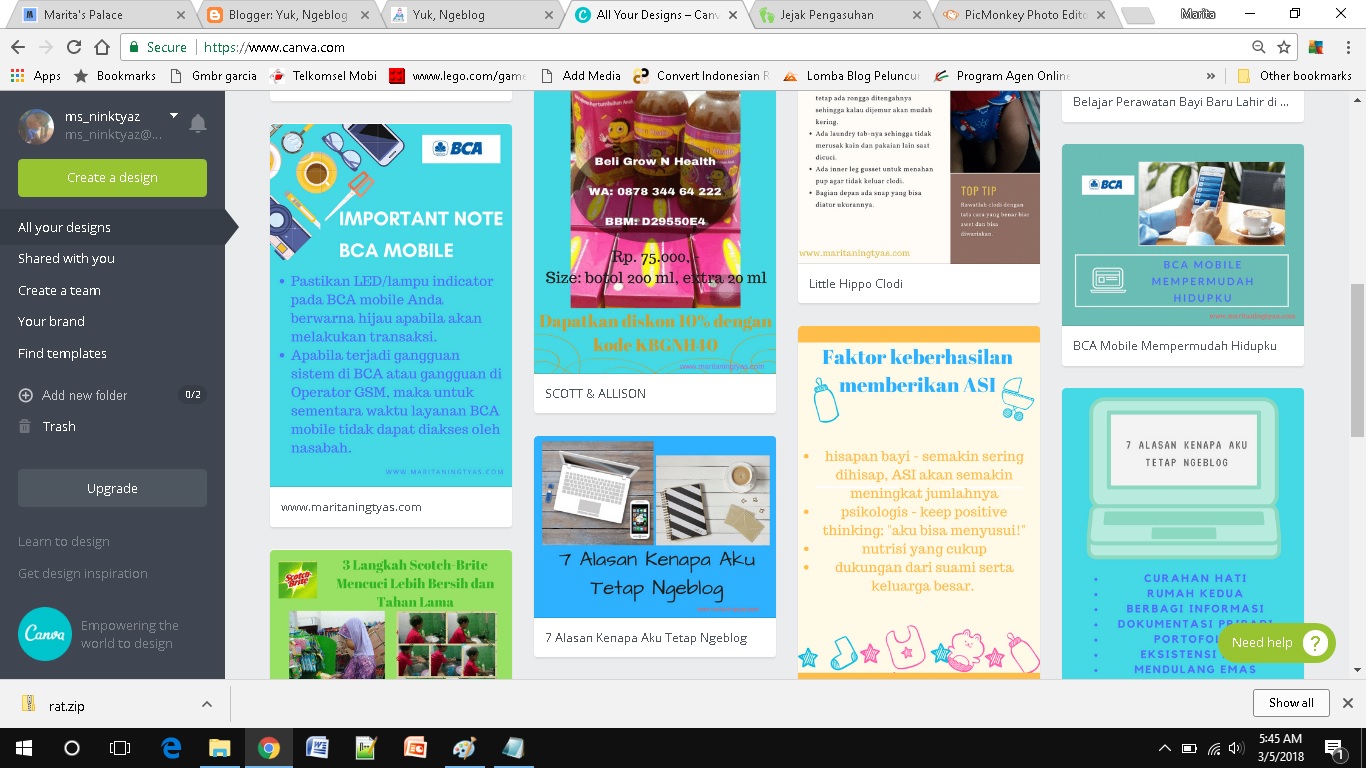Open Learn to design link
Viewport: 1366px width, 768px height.
point(64,542)
